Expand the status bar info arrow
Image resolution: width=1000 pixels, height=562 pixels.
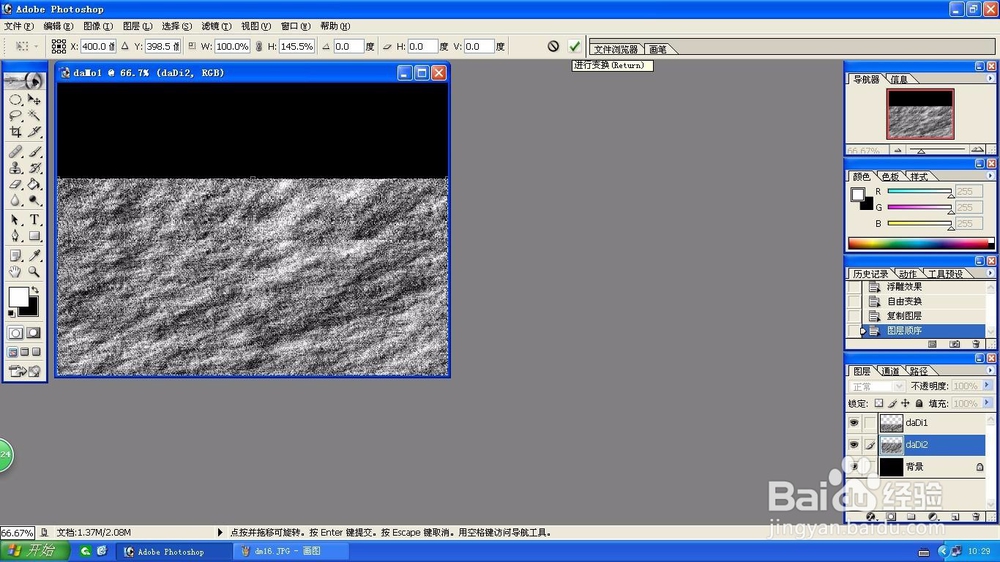coord(220,532)
